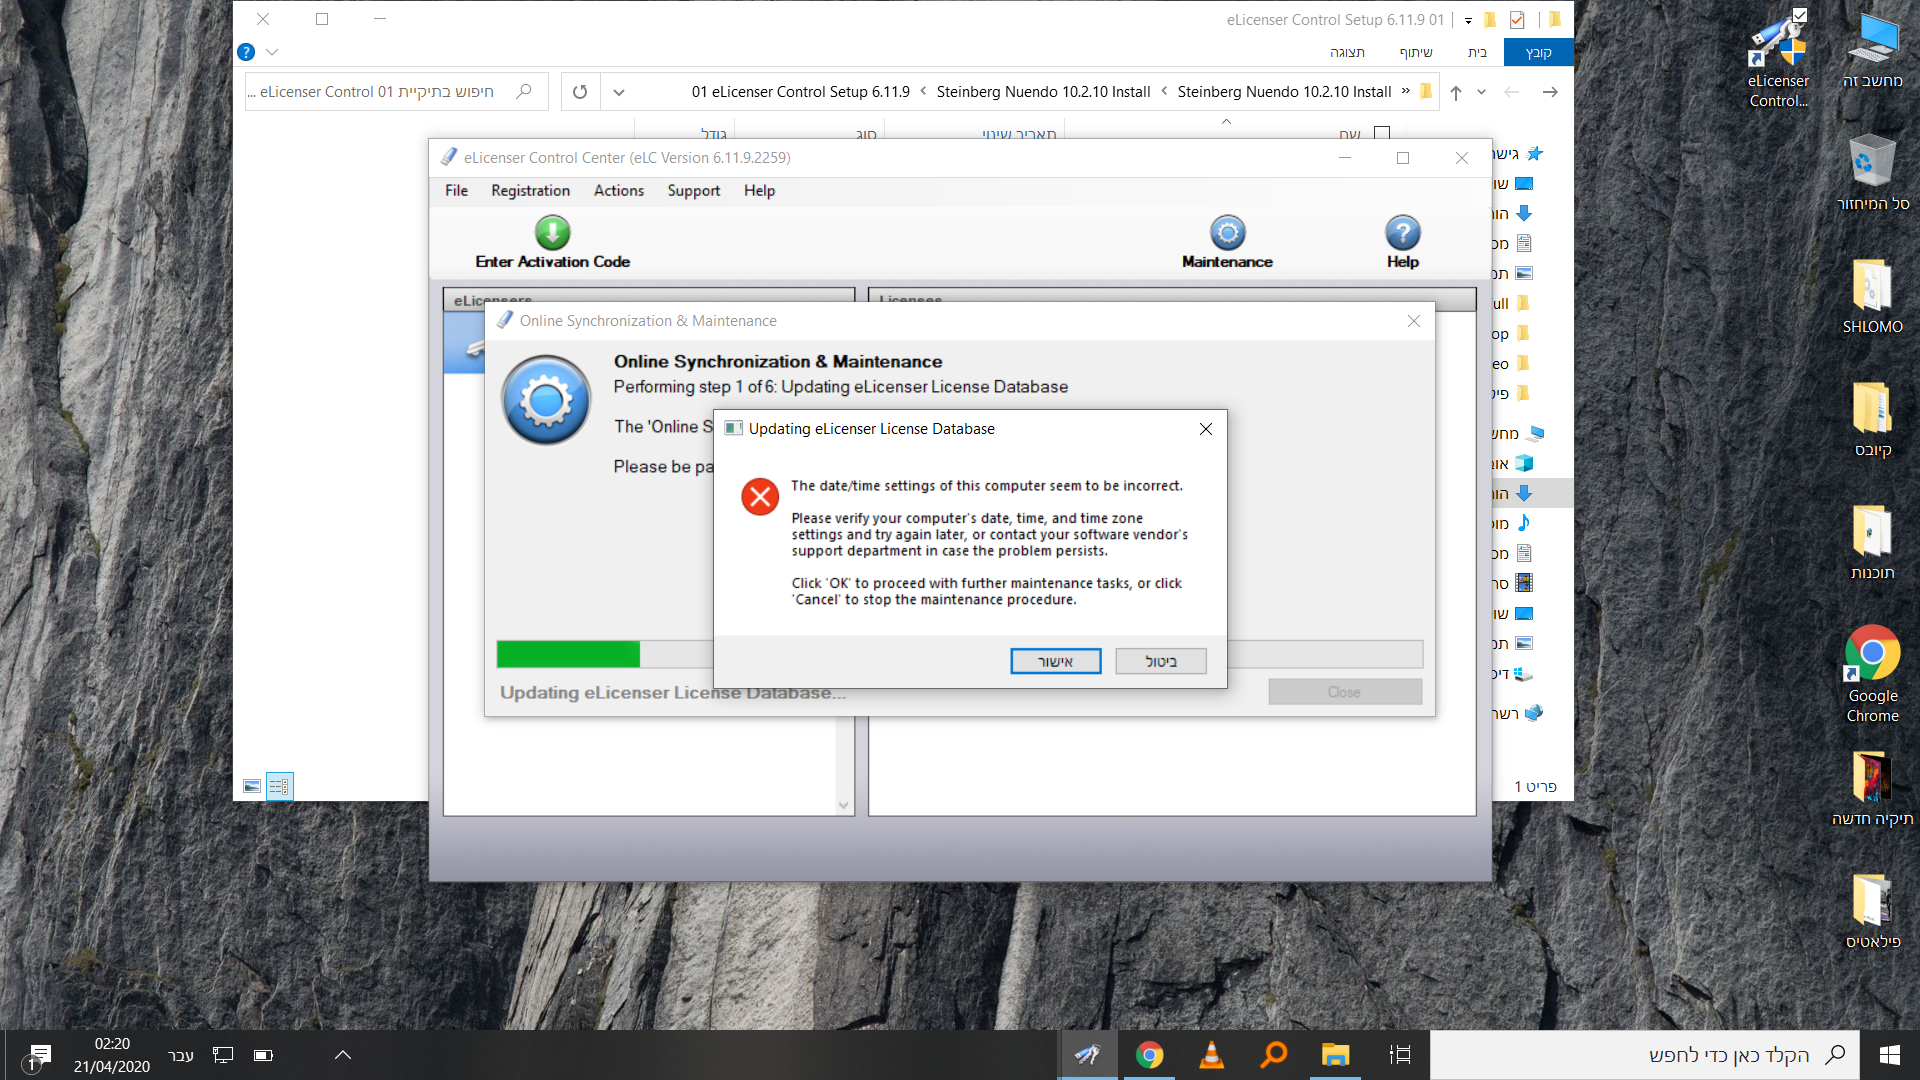Click Explorer's refresh button

coord(580,92)
